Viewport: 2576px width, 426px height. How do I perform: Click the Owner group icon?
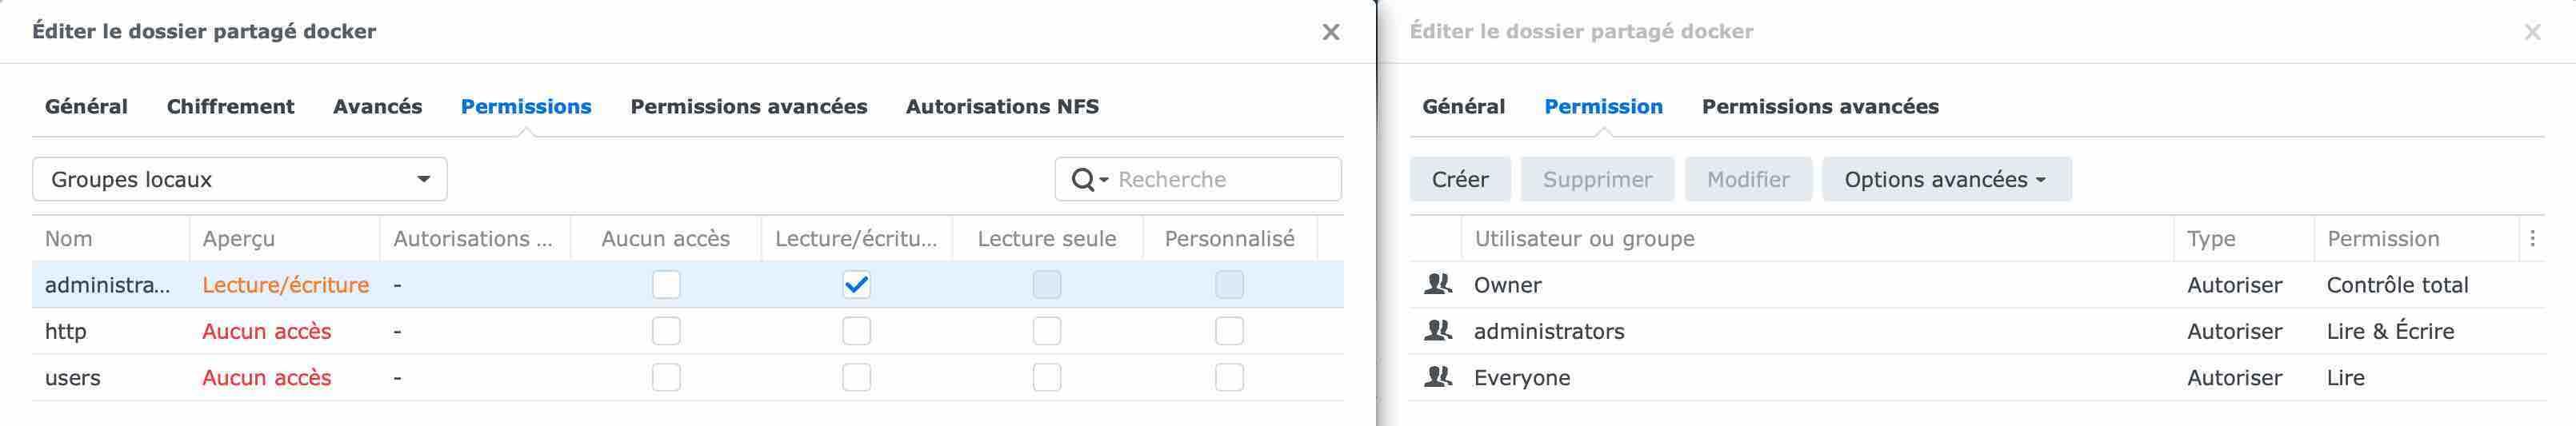pos(1438,285)
